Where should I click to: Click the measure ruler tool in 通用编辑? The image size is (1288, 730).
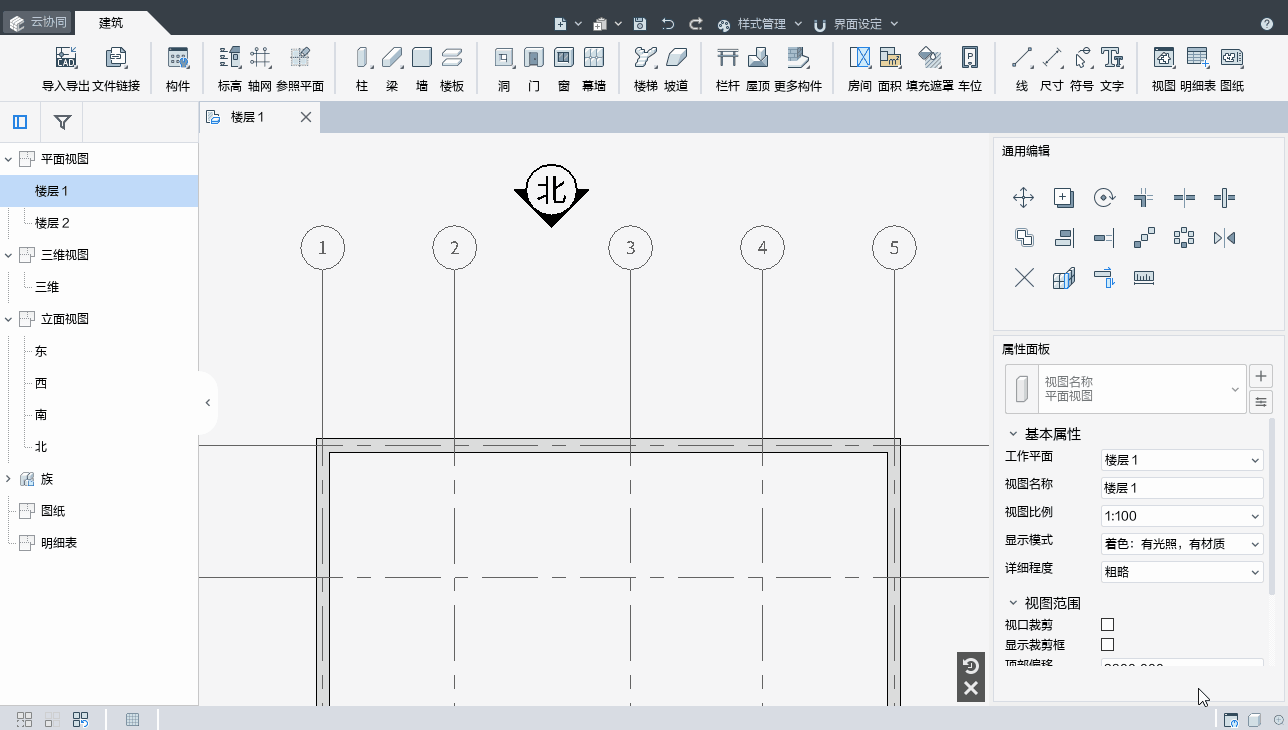tap(1144, 278)
